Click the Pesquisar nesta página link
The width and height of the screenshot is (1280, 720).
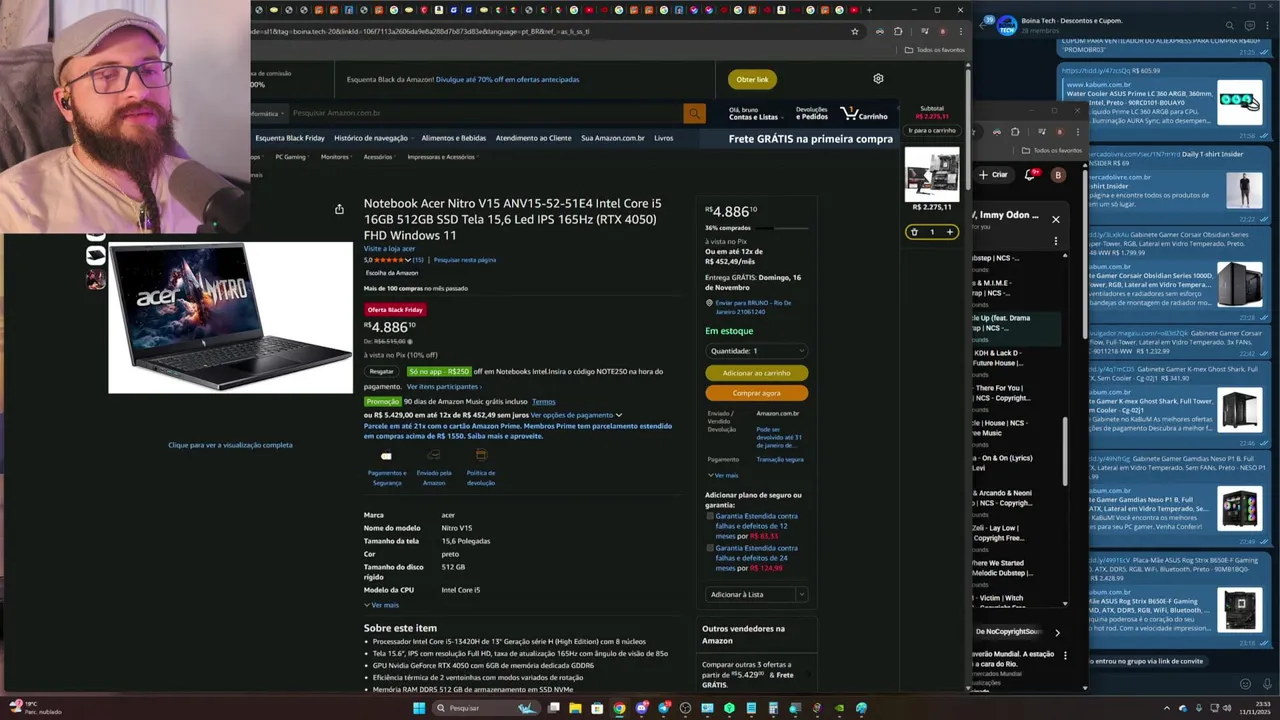[465, 260]
